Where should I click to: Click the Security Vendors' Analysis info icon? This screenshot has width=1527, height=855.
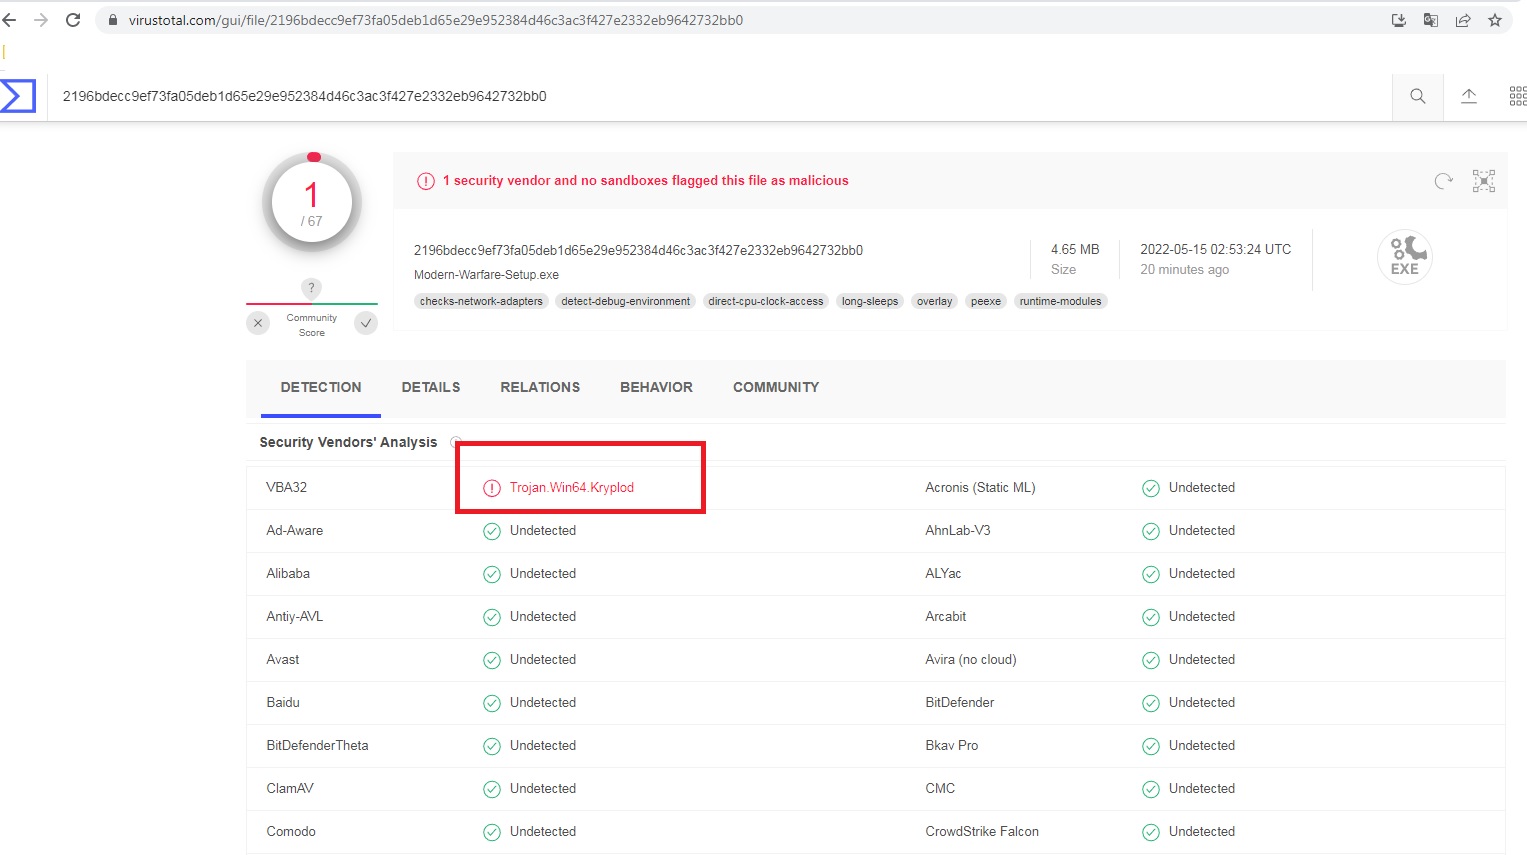455,442
